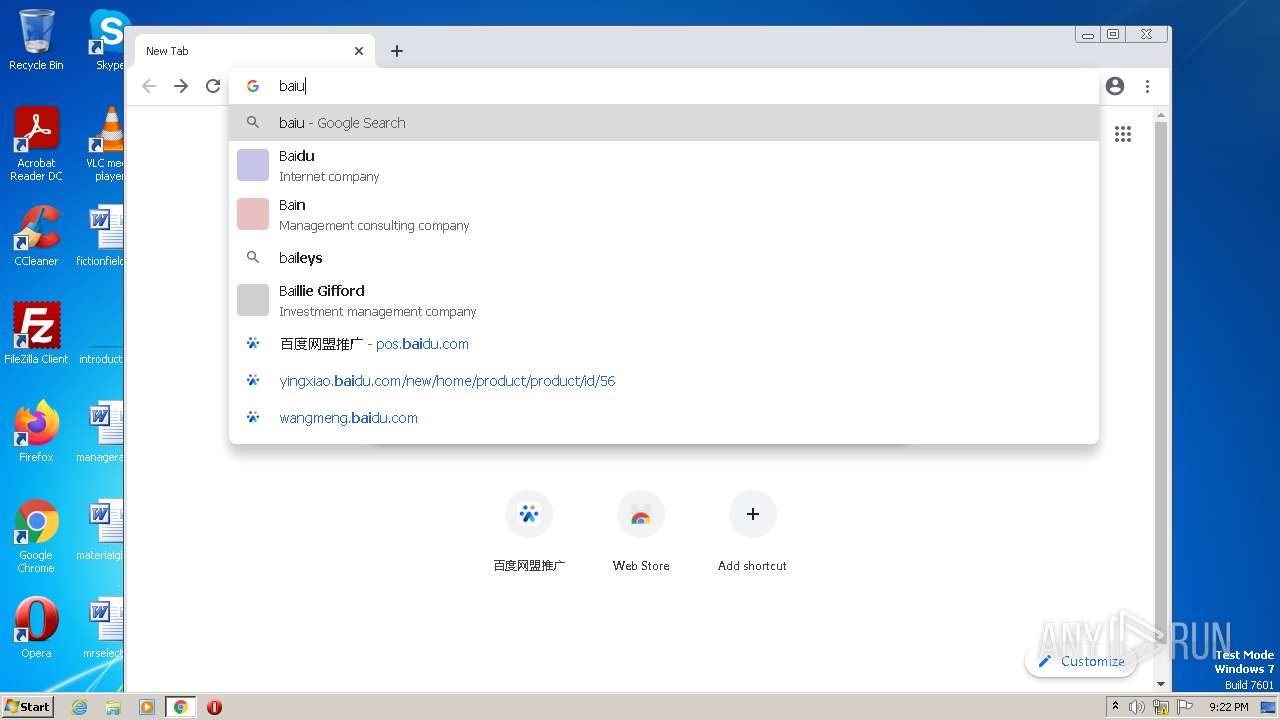The width and height of the screenshot is (1280, 720).
Task: Select the Baillie Gifford suggestion
Action: click(x=664, y=301)
